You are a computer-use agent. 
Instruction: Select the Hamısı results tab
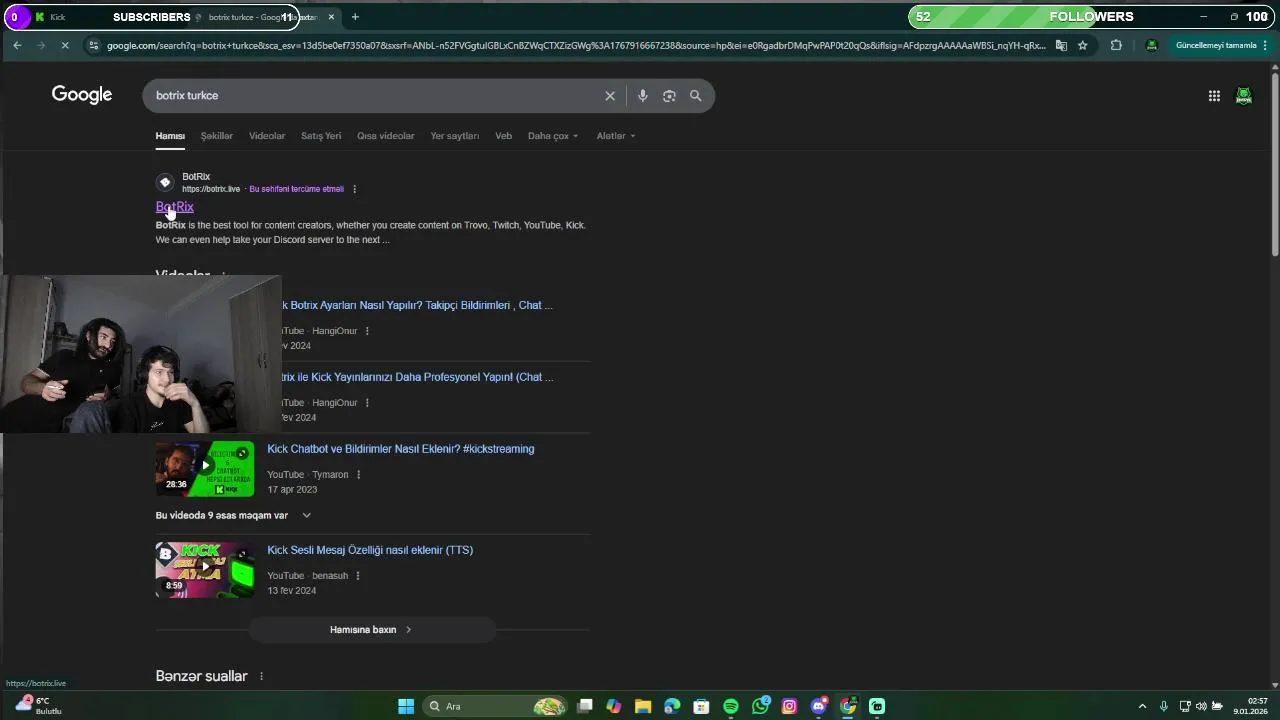pyautogui.click(x=170, y=136)
